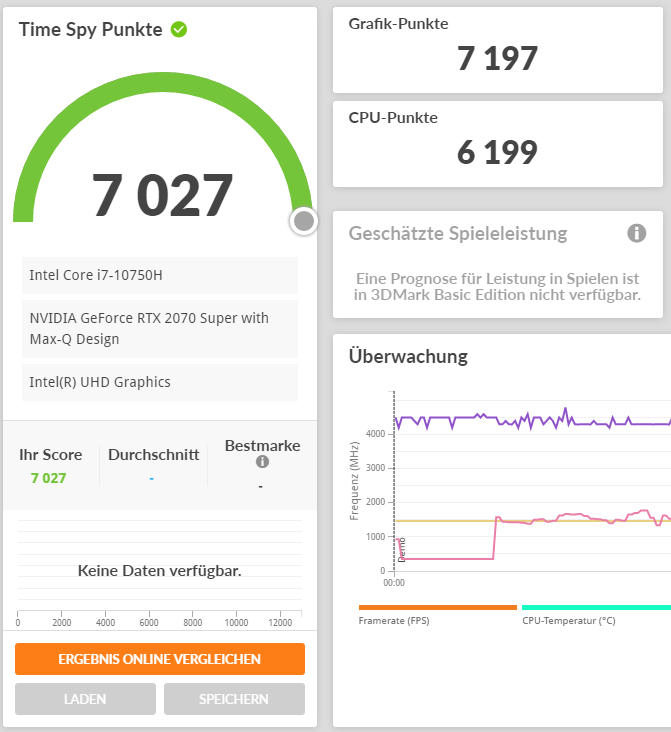This screenshot has width=671, height=732.
Task: Click Keine Daten verfügbar text
Action: click(160, 570)
